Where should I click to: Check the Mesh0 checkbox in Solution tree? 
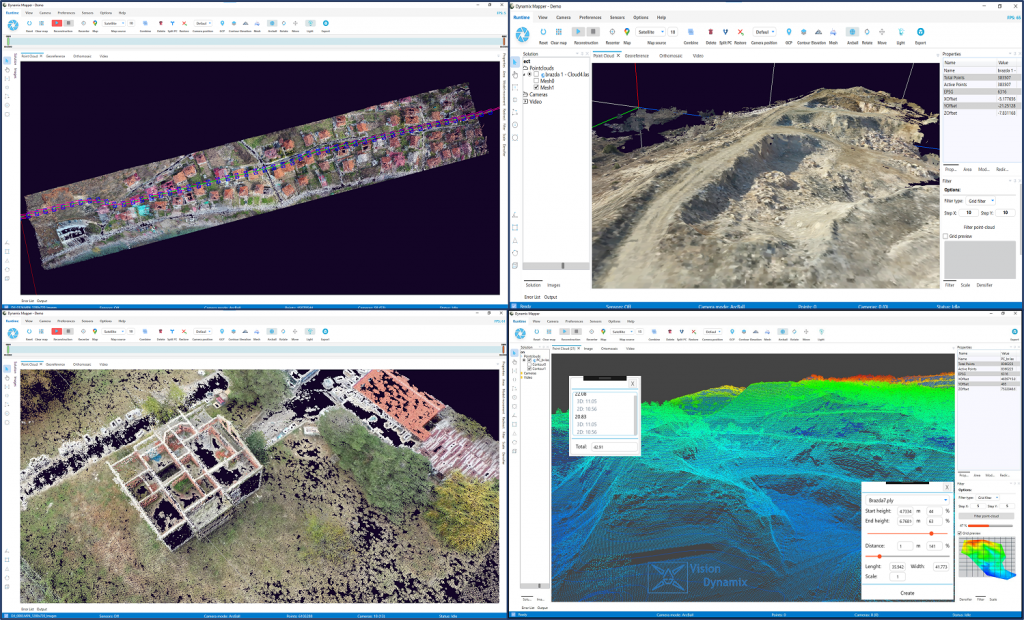pyautogui.click(x=536, y=81)
